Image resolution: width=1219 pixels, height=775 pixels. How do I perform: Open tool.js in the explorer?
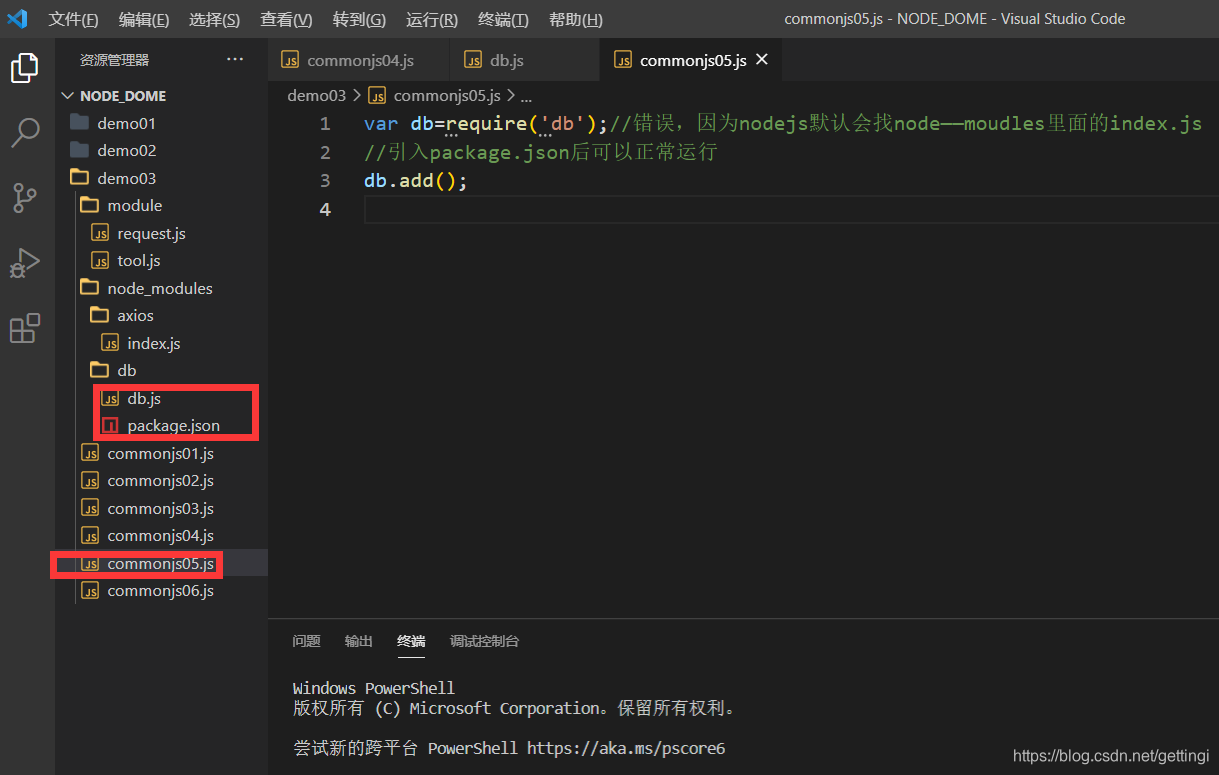(x=161, y=261)
